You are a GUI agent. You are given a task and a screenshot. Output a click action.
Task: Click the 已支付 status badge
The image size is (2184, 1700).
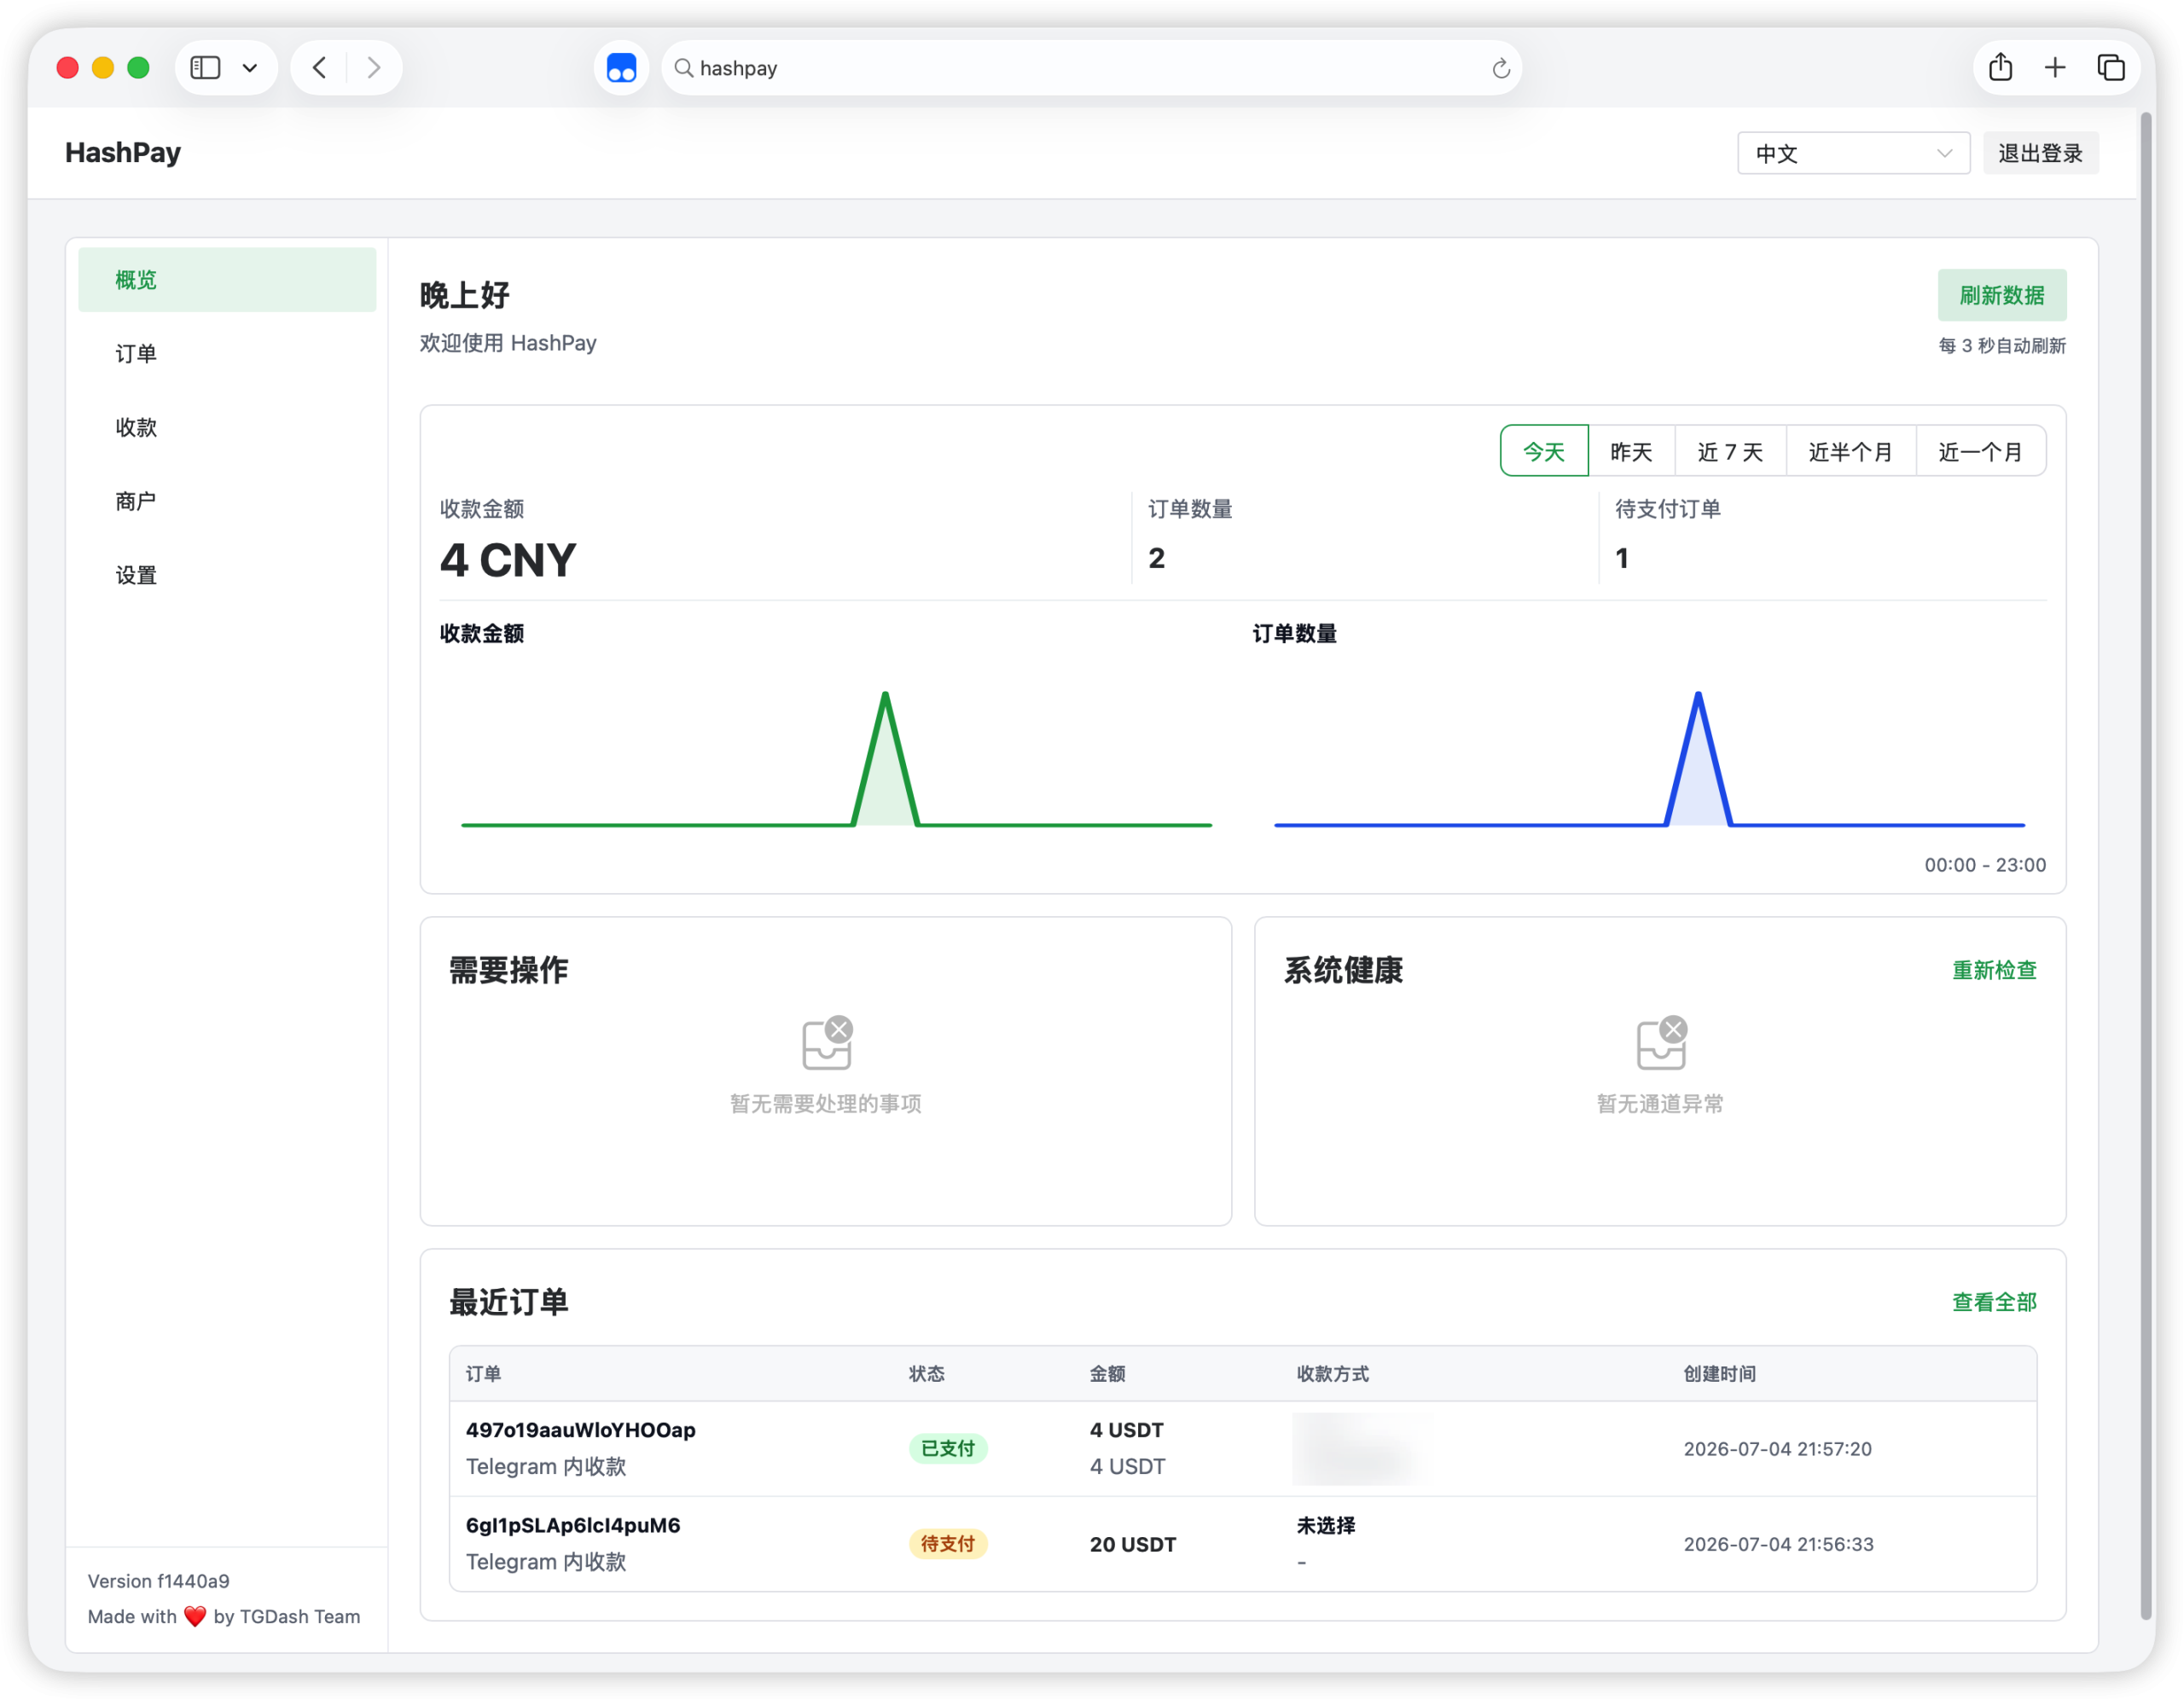coord(948,1448)
